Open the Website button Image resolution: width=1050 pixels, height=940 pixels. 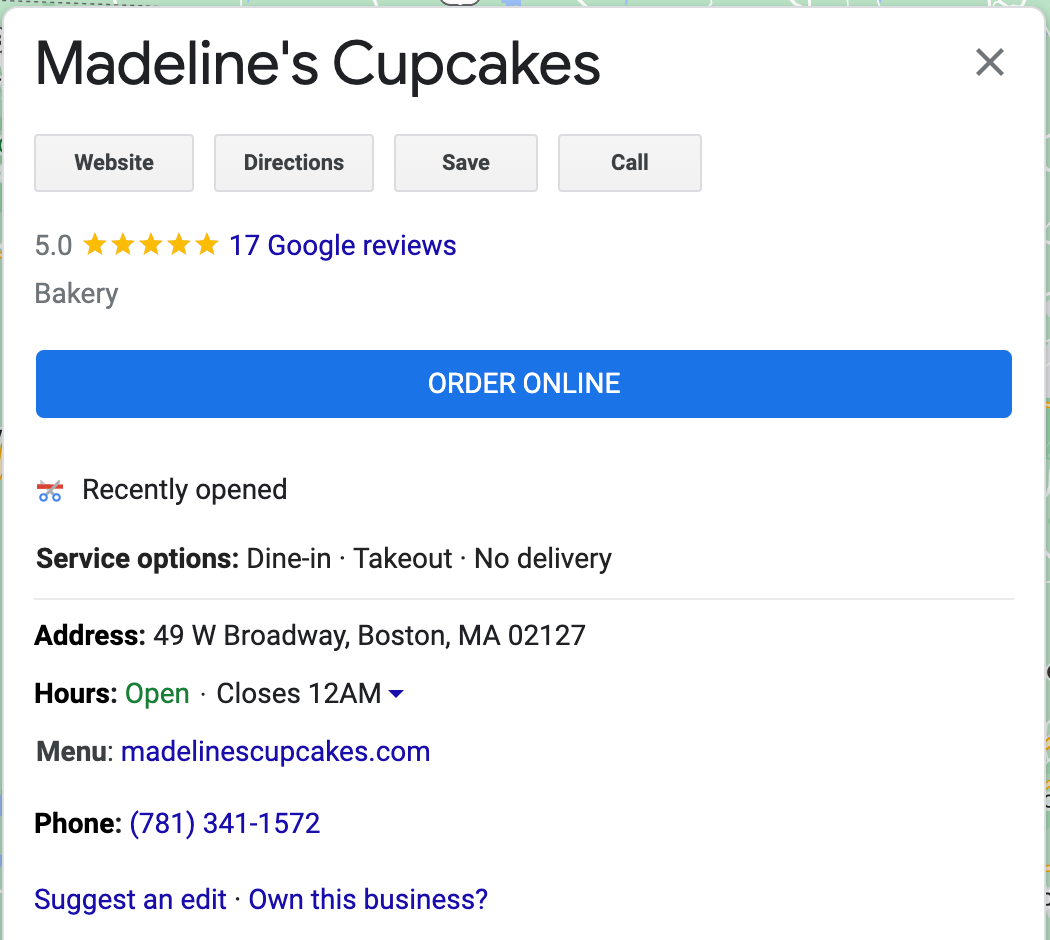(114, 163)
